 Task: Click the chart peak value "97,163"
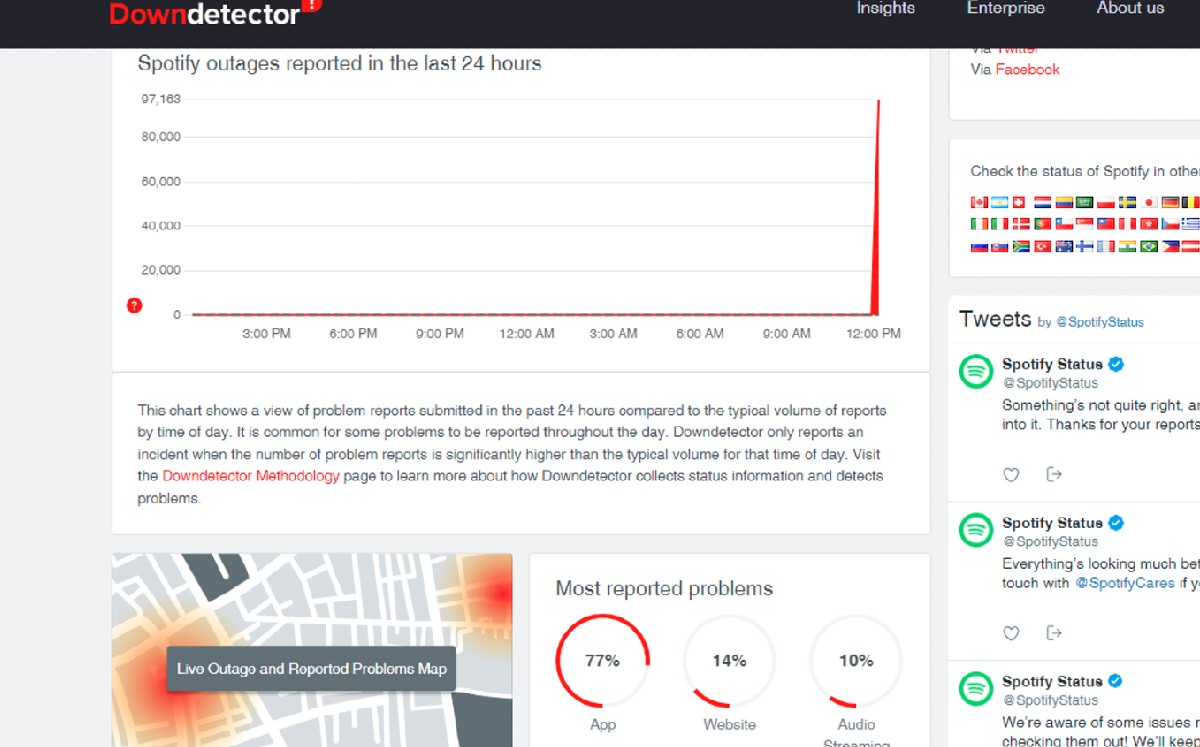161,99
